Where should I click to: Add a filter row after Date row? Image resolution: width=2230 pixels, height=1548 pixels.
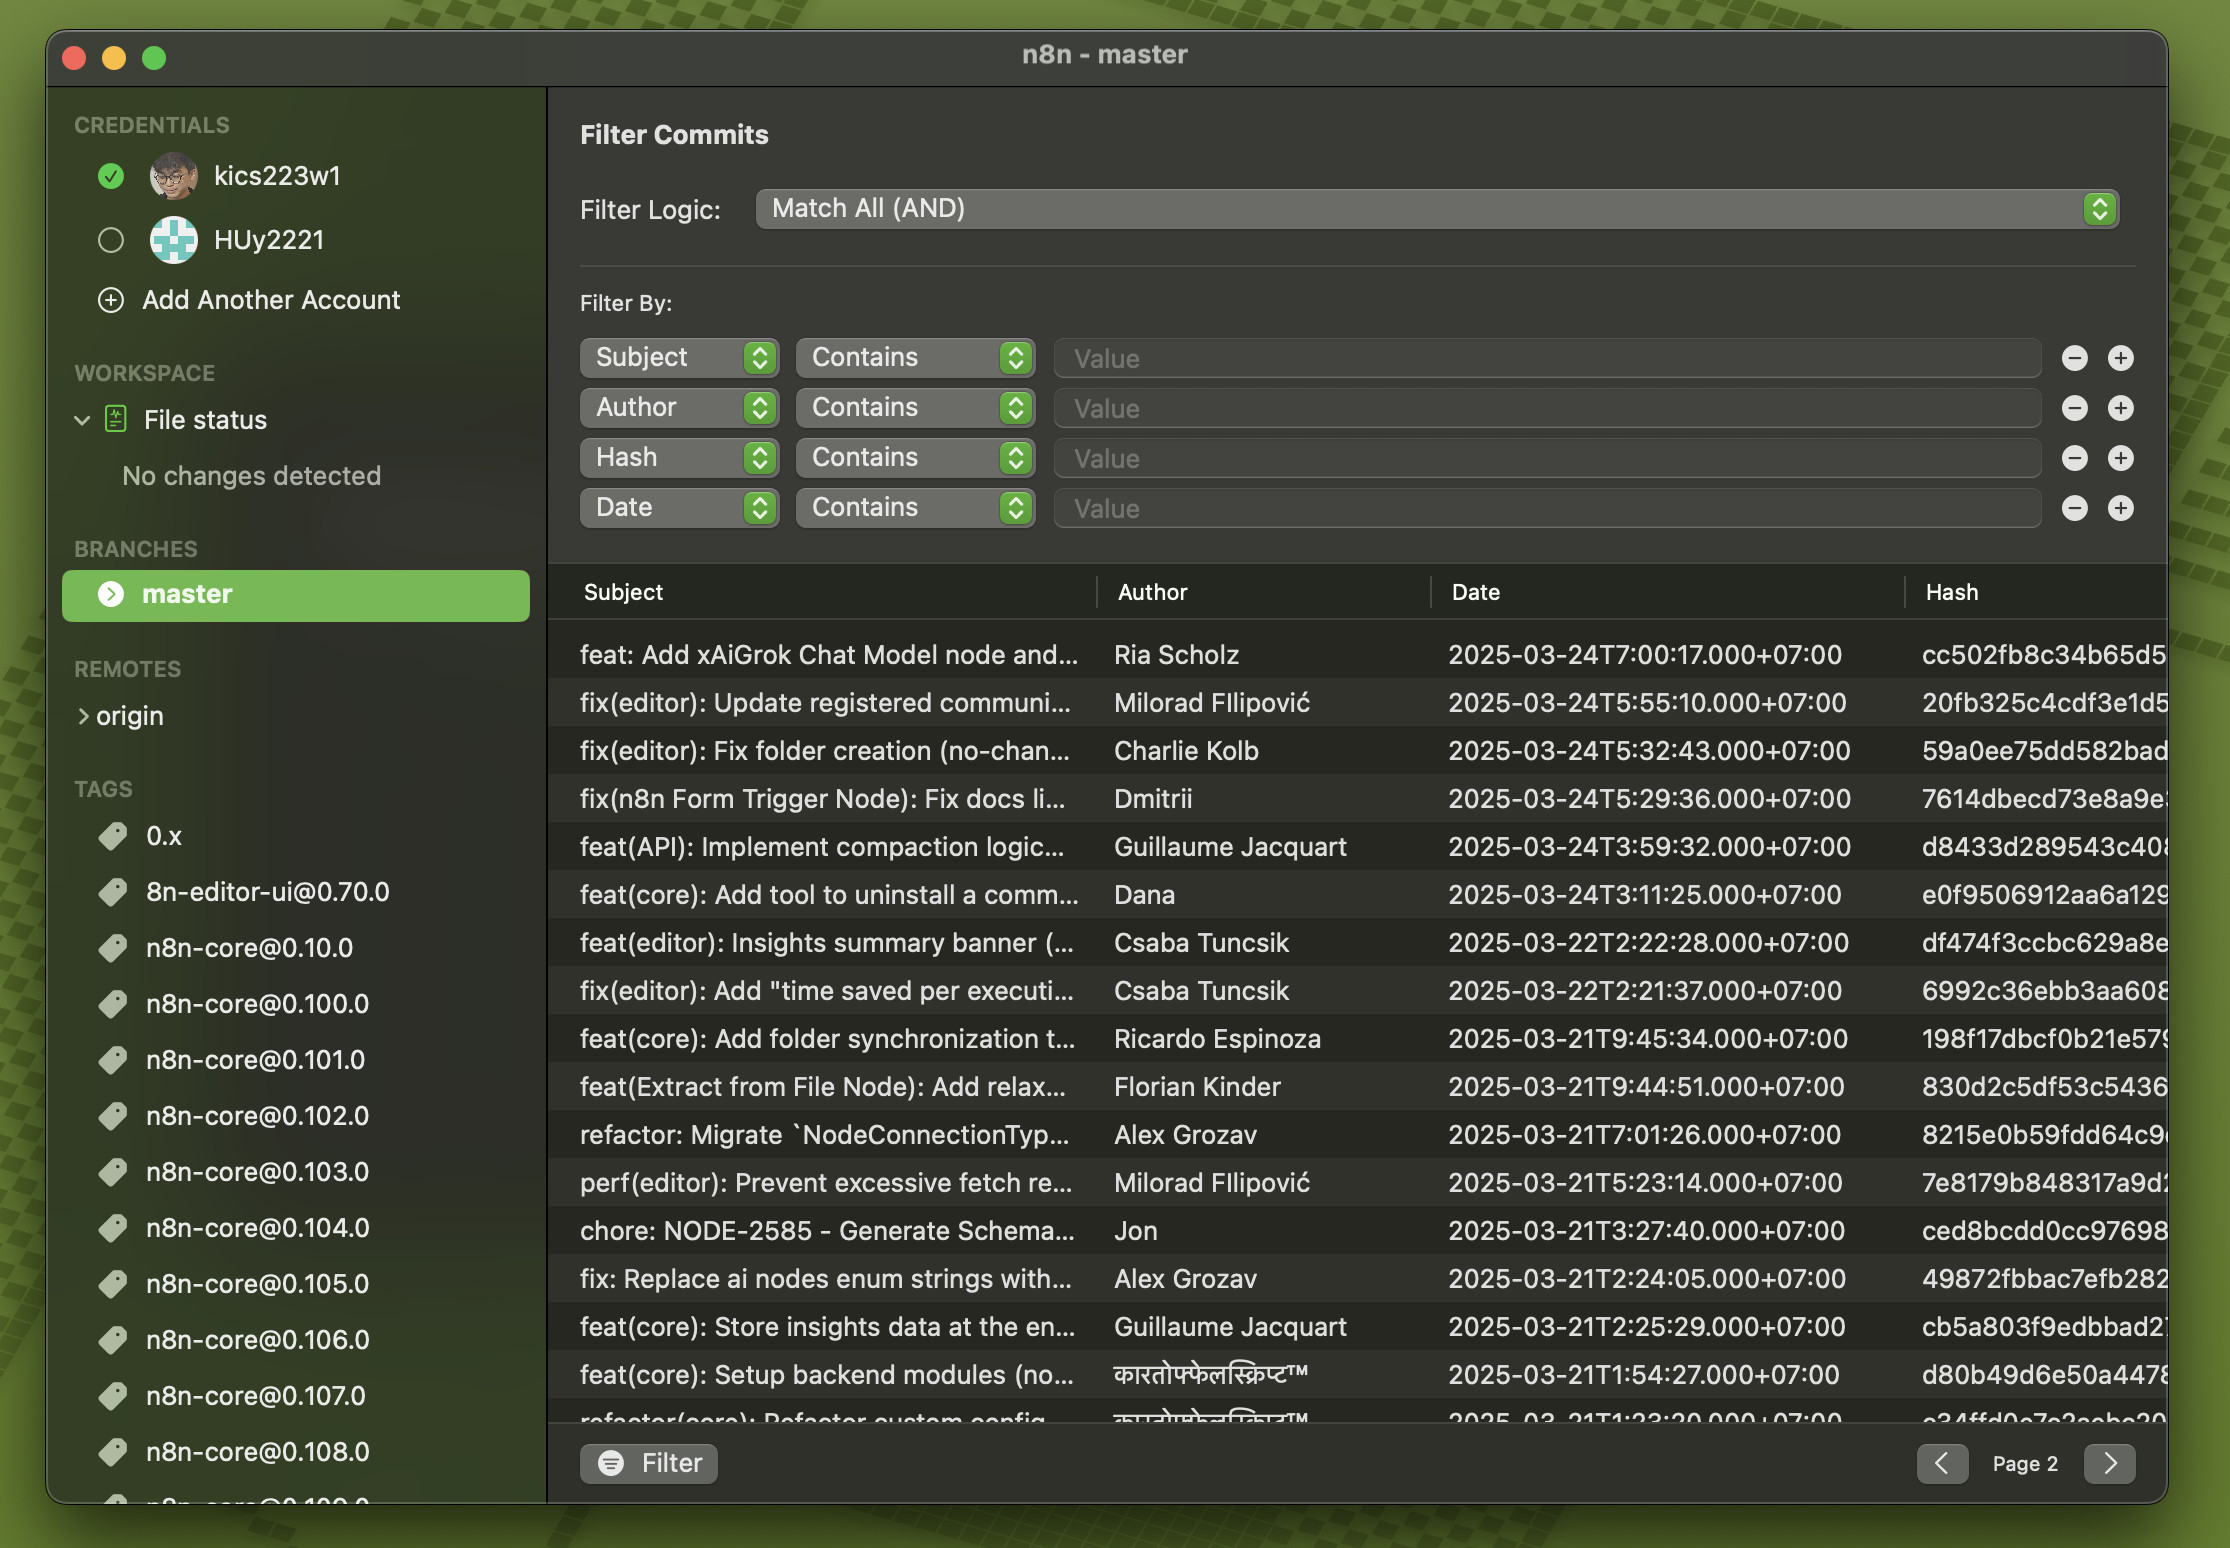(2121, 508)
